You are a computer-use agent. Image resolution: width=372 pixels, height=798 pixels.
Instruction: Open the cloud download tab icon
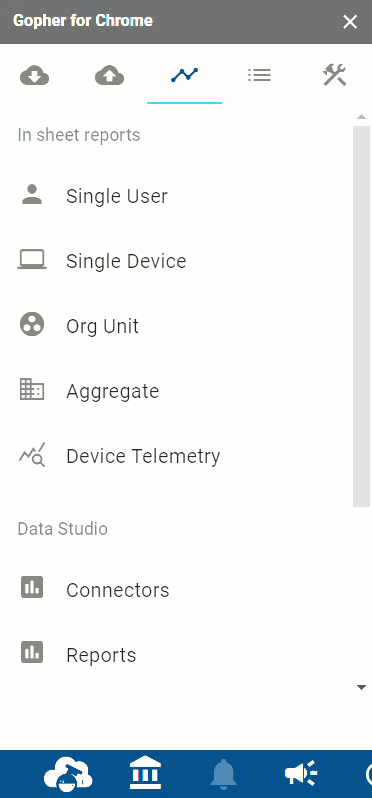[34, 76]
